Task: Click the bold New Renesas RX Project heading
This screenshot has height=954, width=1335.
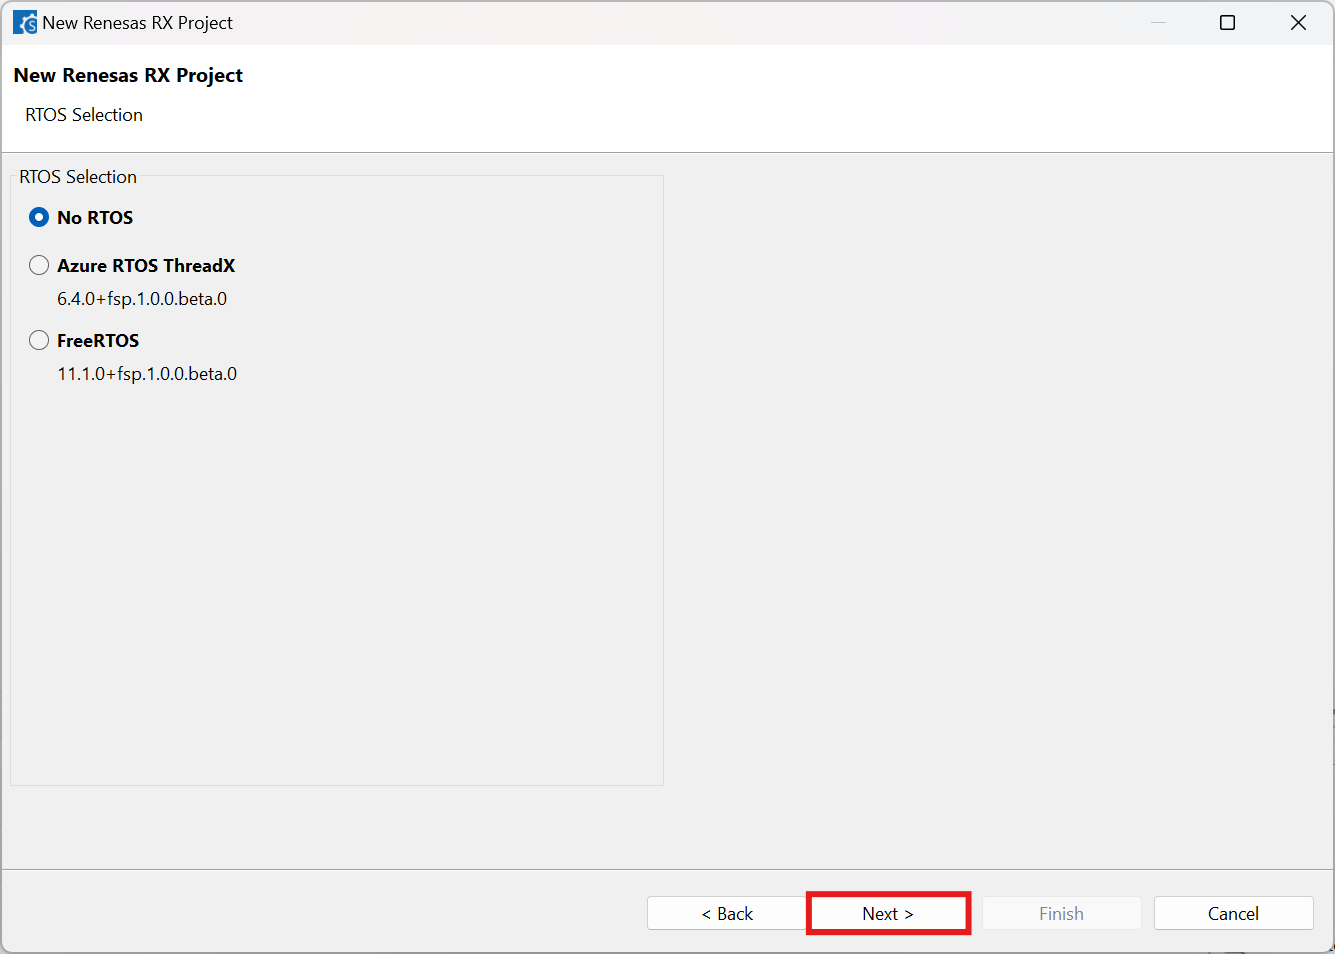Action: click(128, 75)
